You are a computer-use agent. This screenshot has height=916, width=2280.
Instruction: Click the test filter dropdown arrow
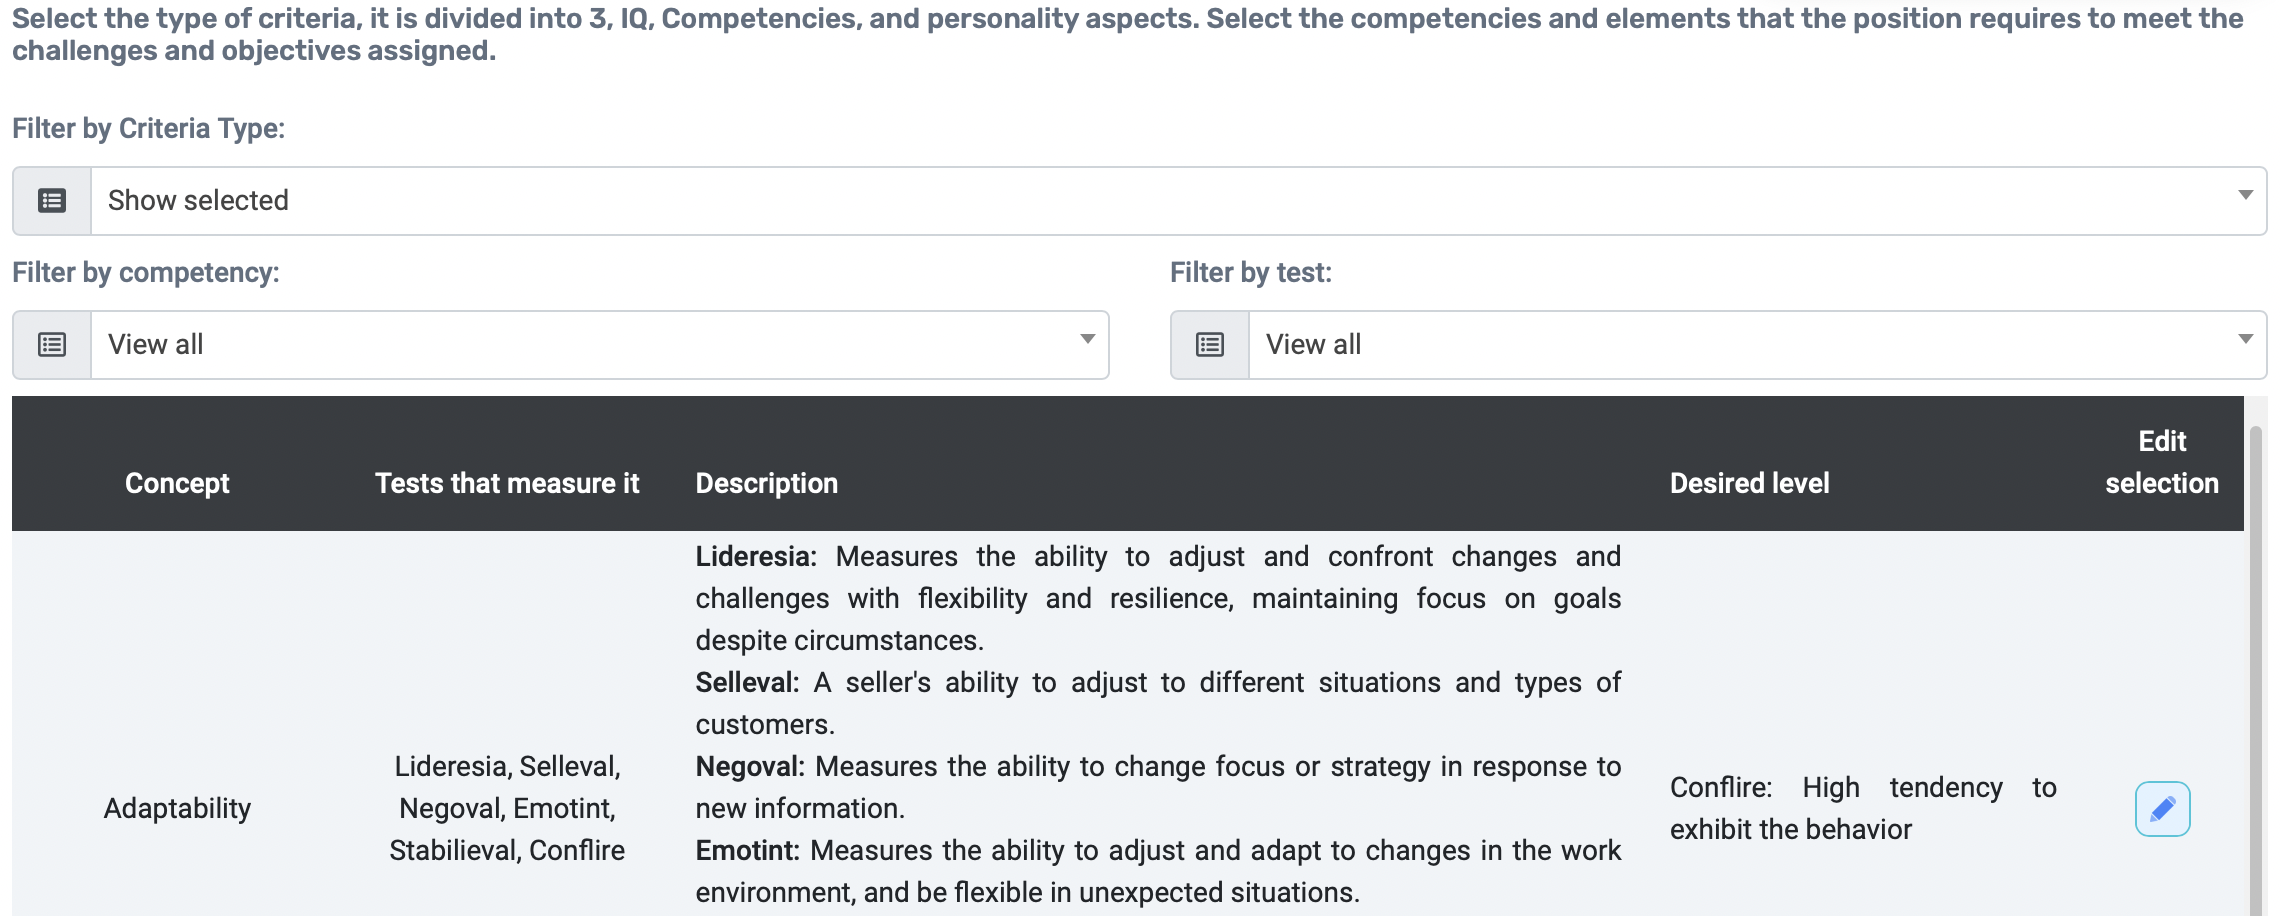[x=2245, y=340]
